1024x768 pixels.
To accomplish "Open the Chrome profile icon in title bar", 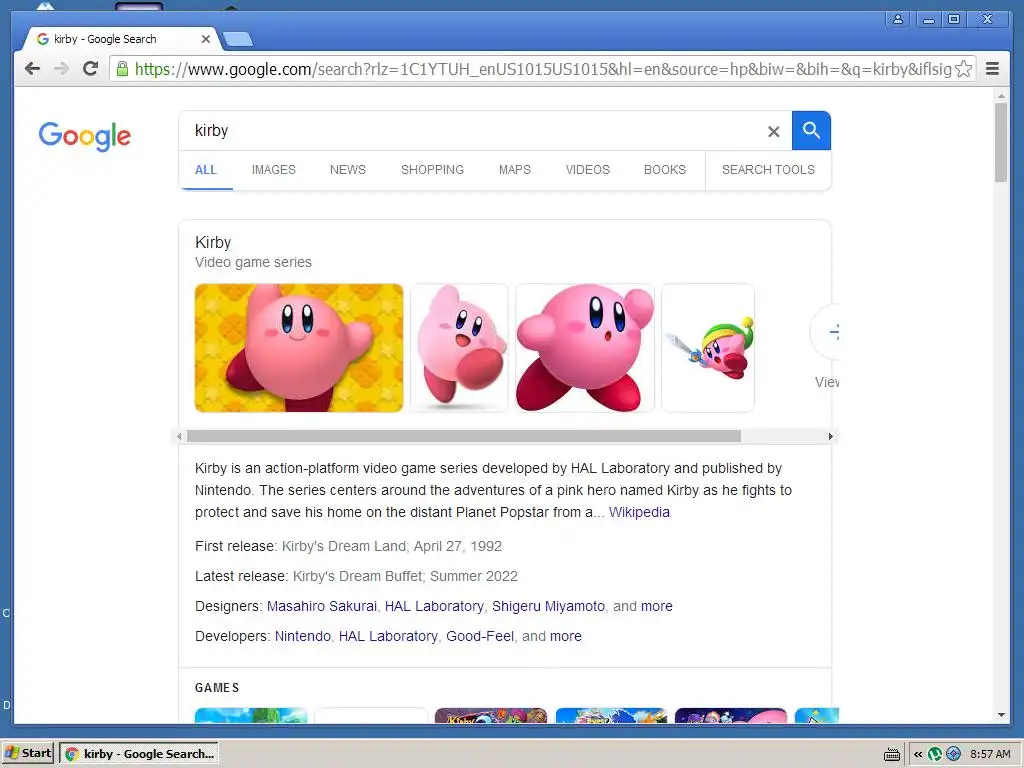I will [898, 19].
